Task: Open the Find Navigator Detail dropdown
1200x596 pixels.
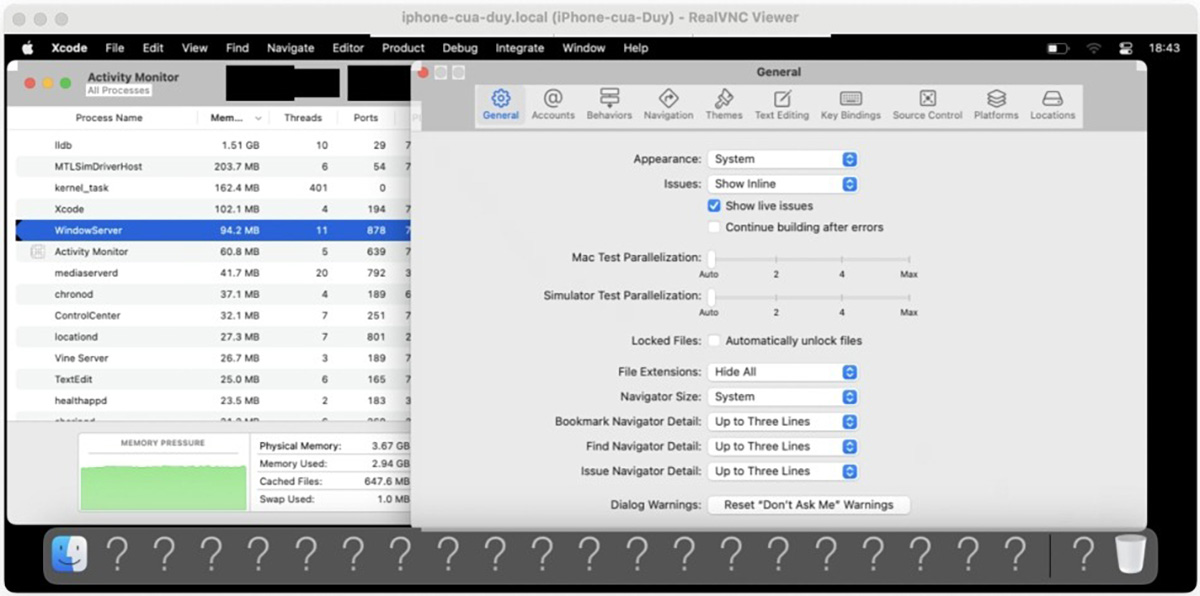Action: coord(783,446)
